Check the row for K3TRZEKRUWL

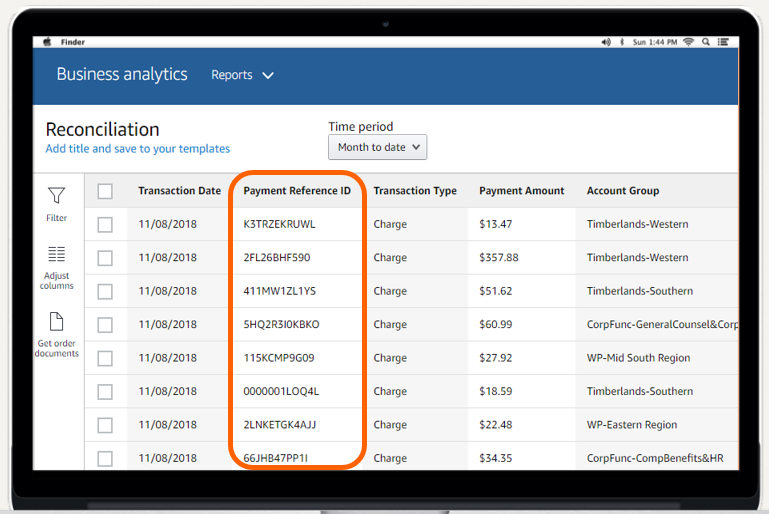[x=105, y=225]
